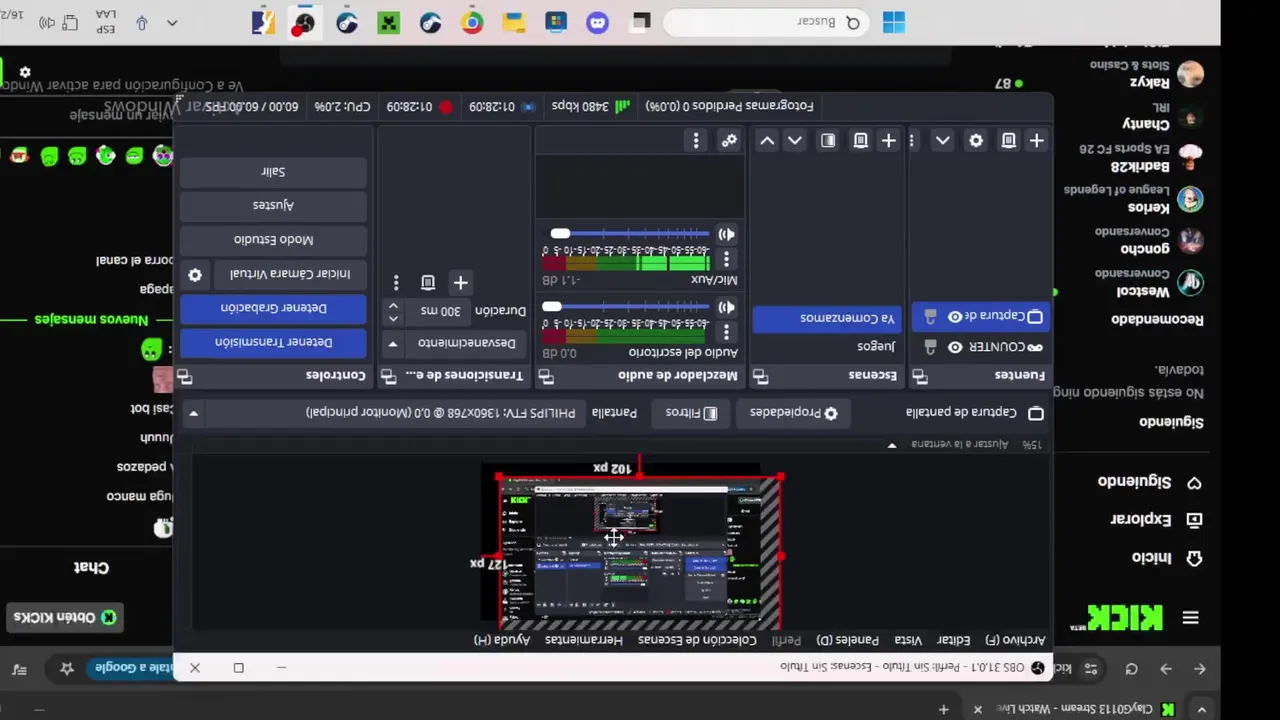Open Kick chat settings gear
This screenshot has width=1280, height=720.
(25, 72)
